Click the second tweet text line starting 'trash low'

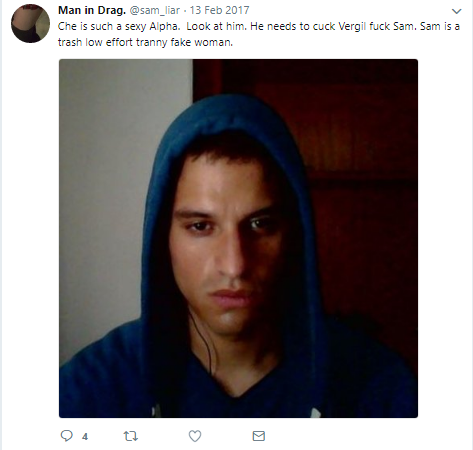(145, 42)
